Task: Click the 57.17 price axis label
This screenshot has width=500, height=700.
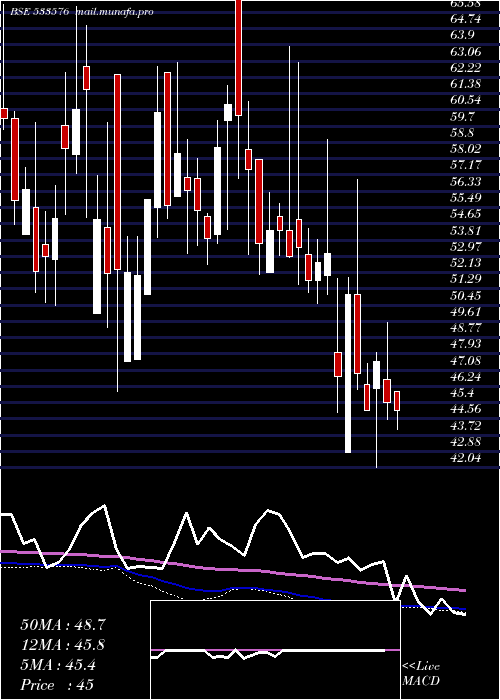Action: point(466,165)
